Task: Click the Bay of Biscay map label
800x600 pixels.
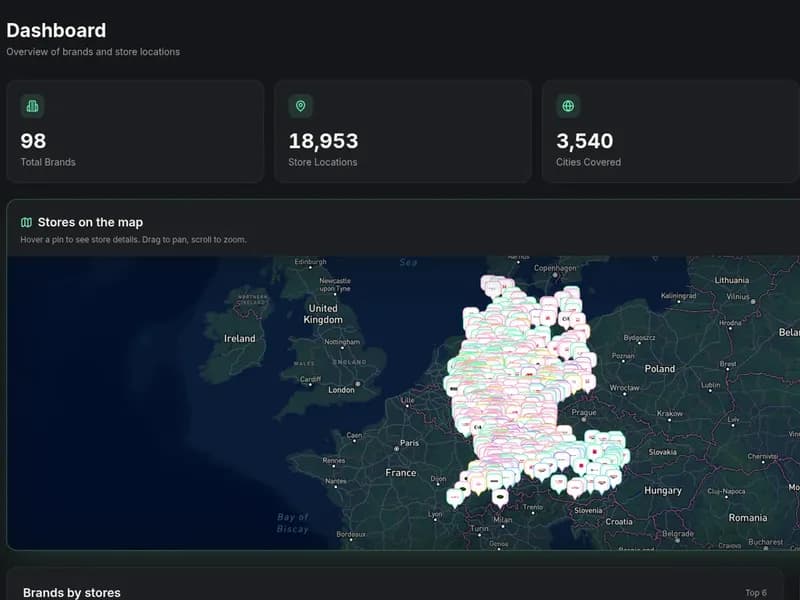Action: pyautogui.click(x=292, y=523)
